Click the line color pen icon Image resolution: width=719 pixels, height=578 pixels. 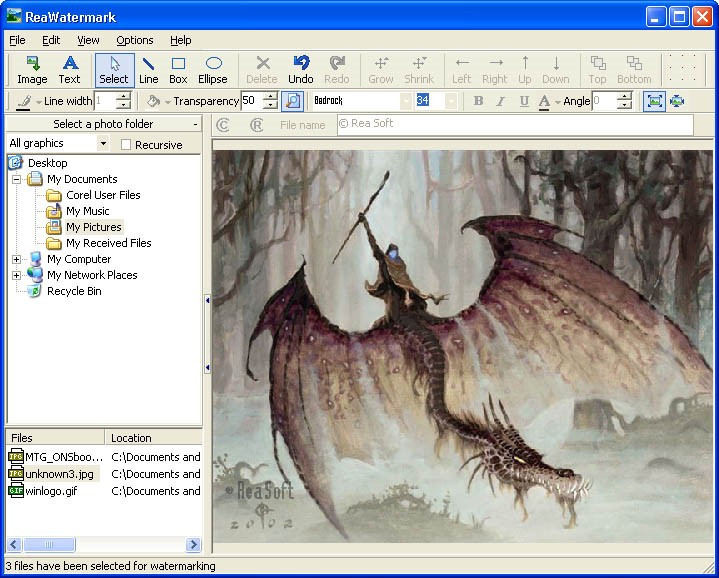point(24,101)
